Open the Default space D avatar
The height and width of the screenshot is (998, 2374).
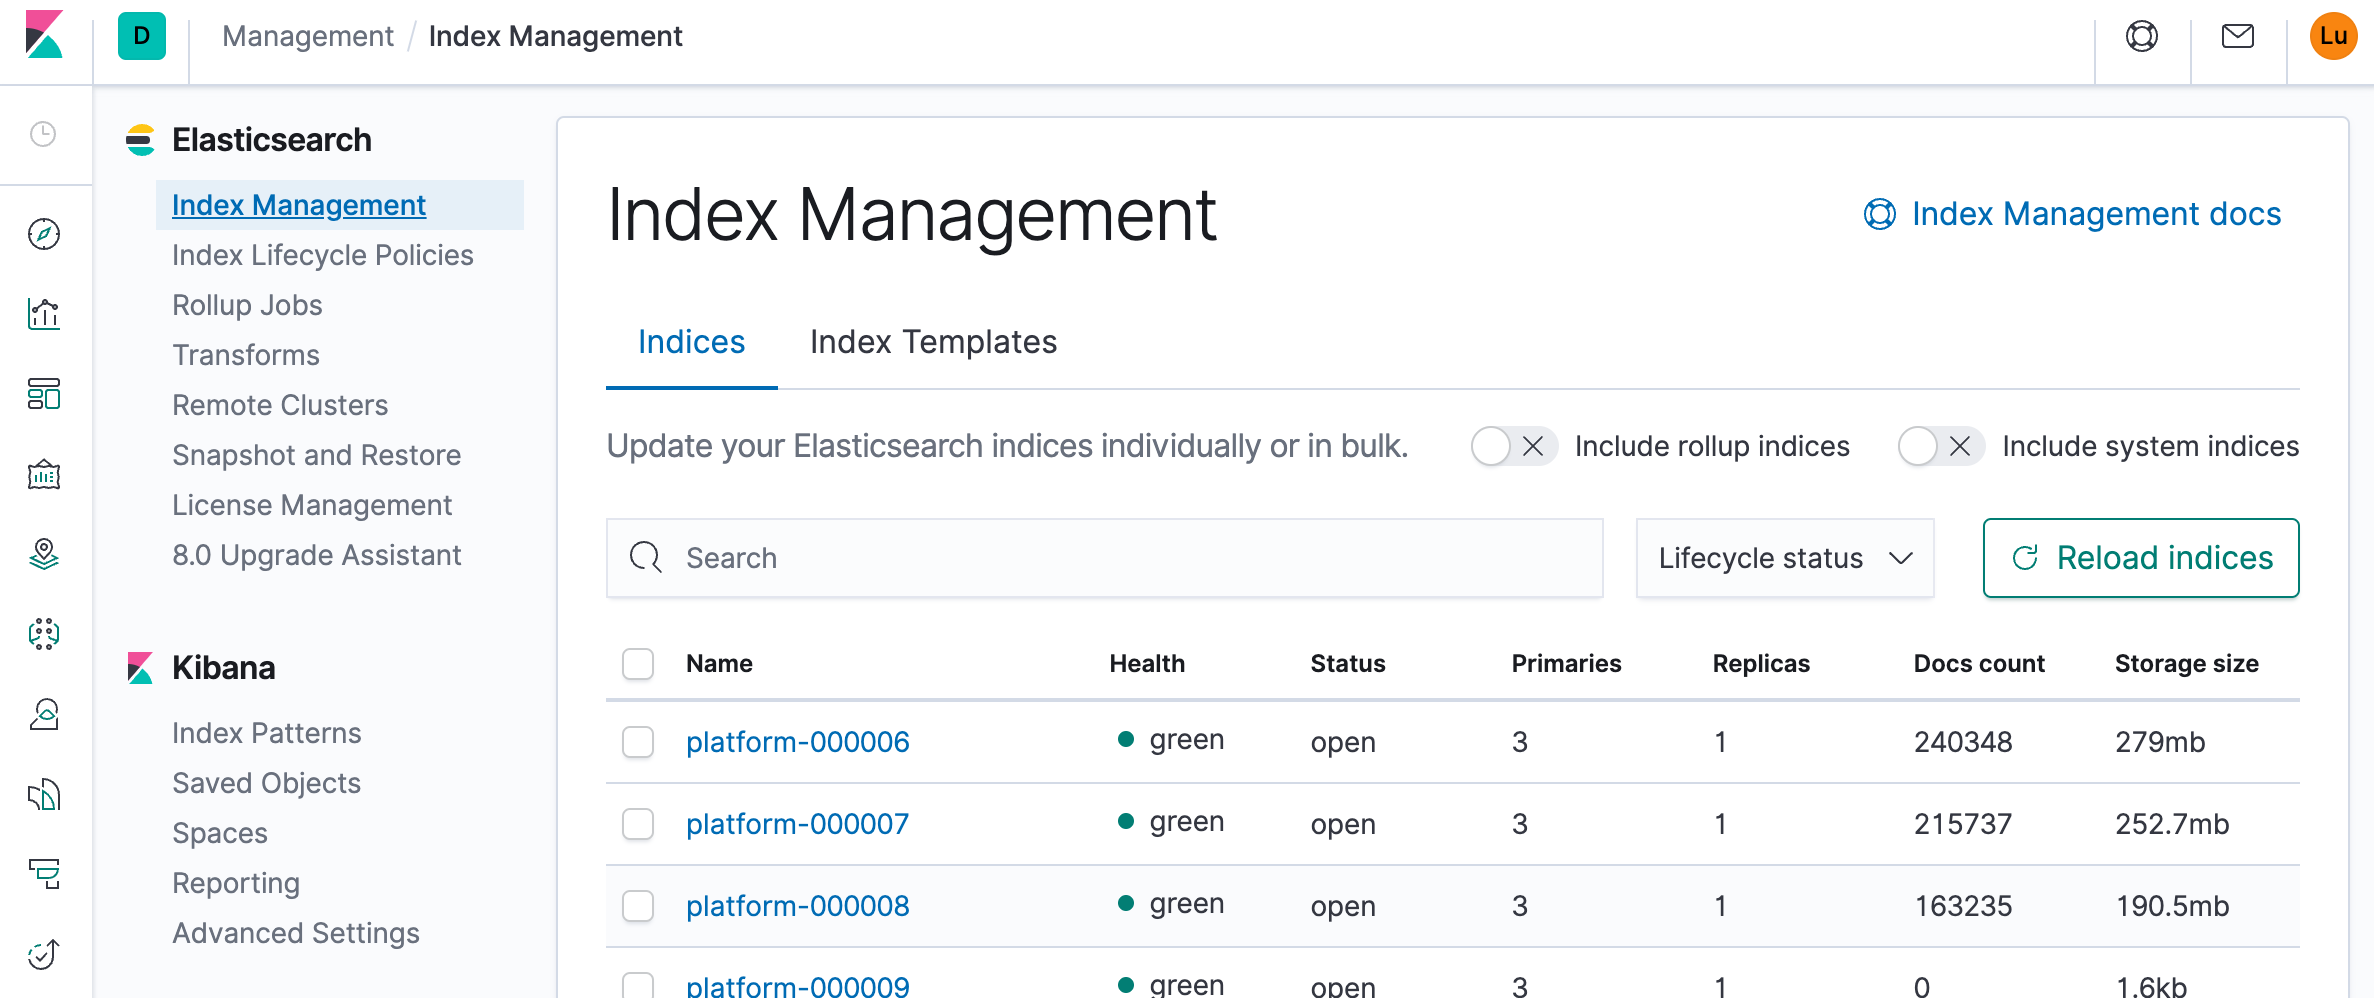point(142,36)
